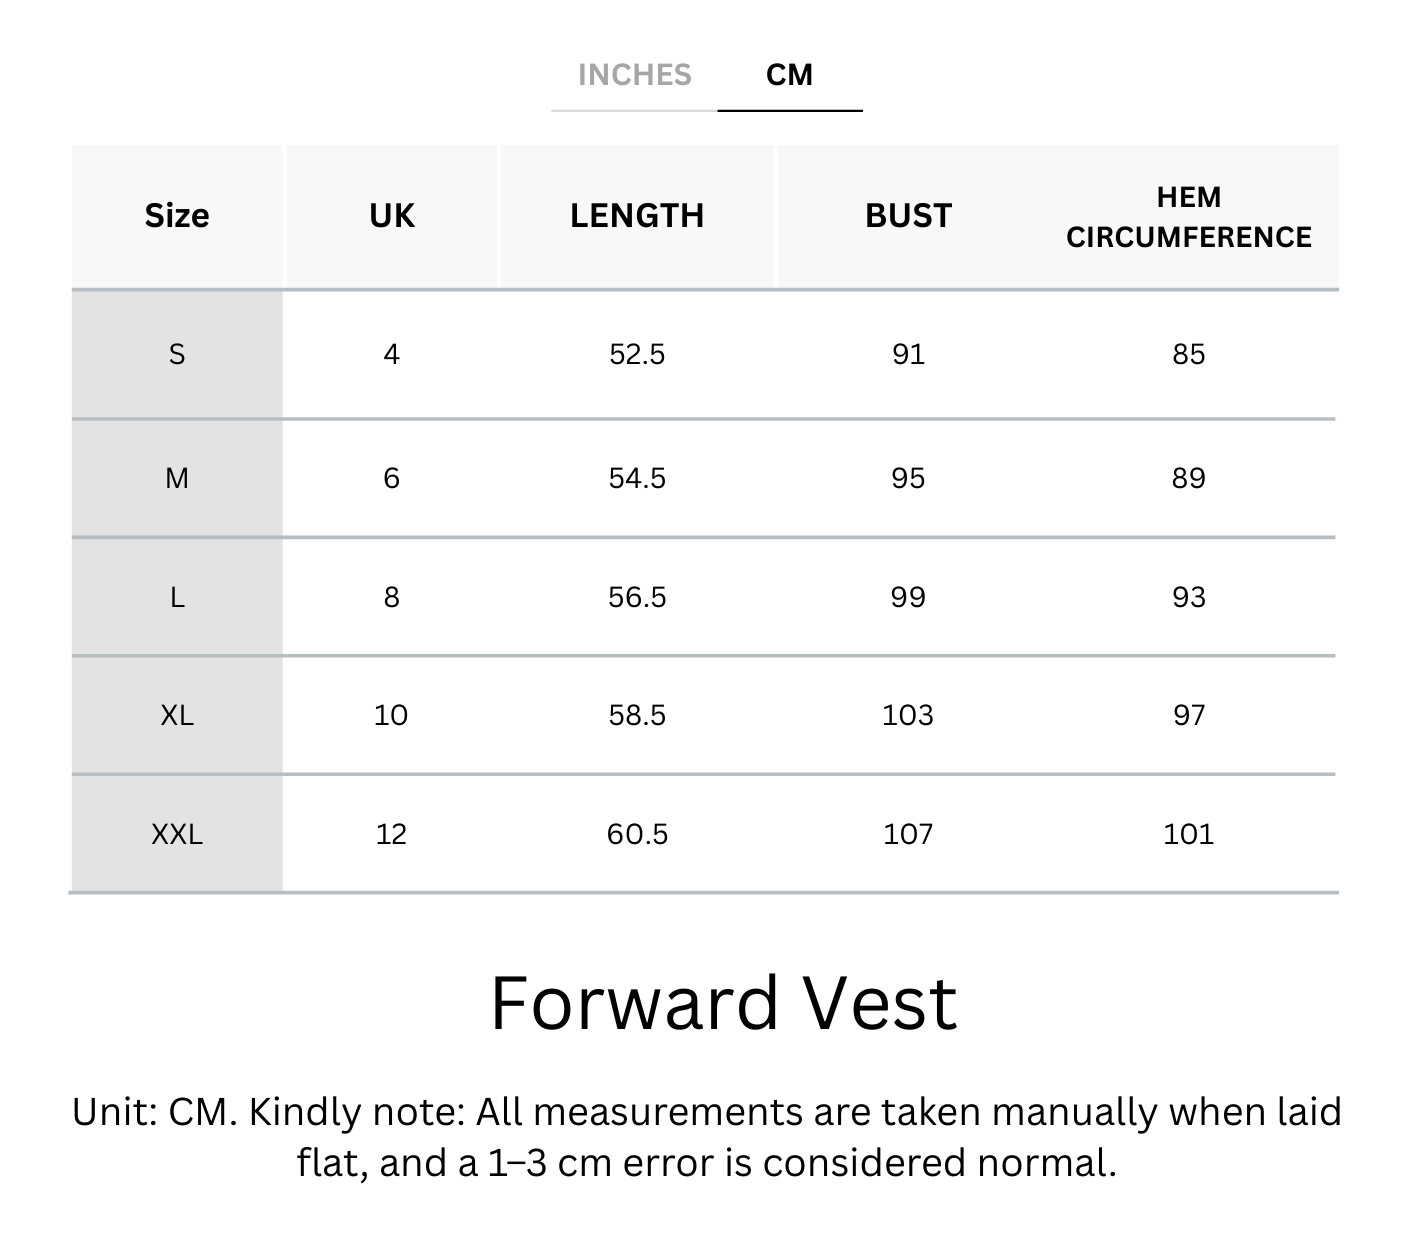
Task: Click hem value 93 for L
Action: (x=1188, y=597)
